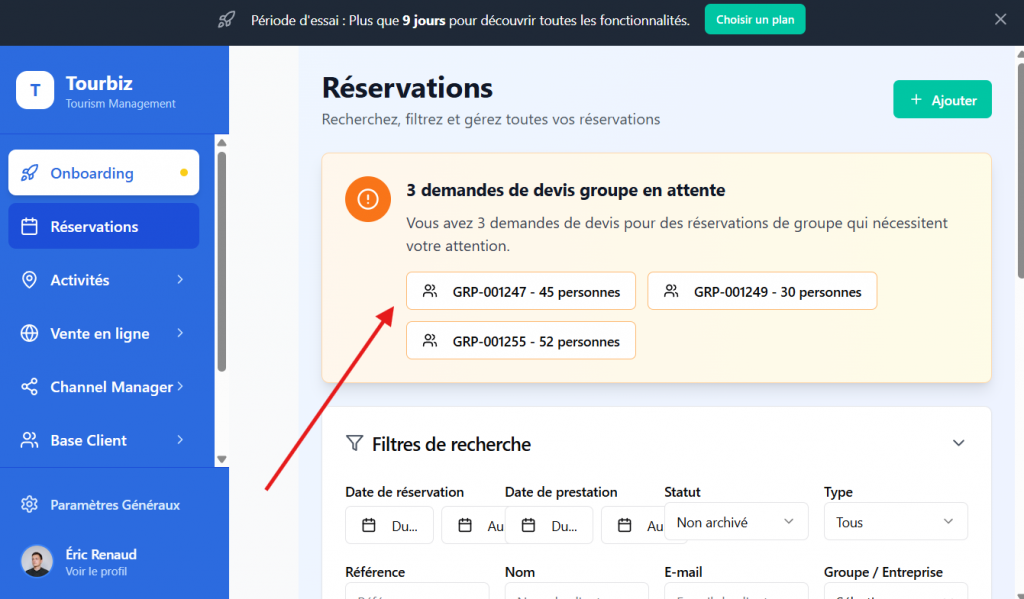
Task: Click the orange alert warning icon
Action: 368,199
